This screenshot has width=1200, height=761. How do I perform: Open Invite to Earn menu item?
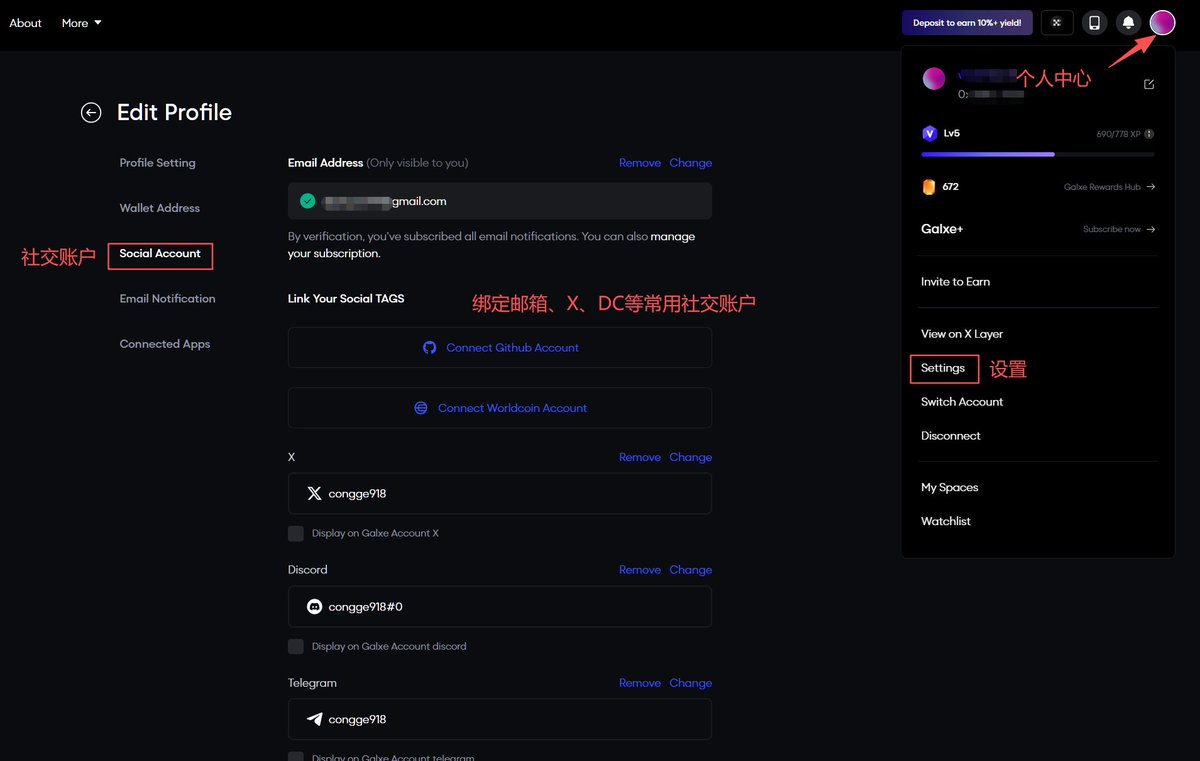(x=955, y=282)
